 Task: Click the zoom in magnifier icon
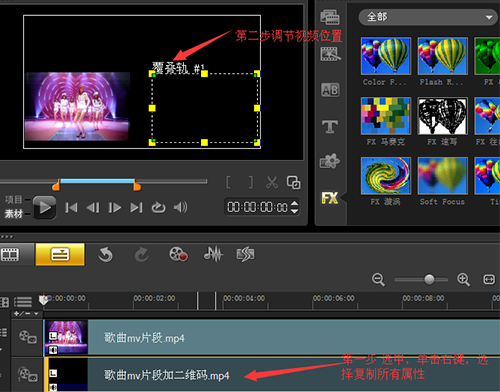[x=464, y=279]
